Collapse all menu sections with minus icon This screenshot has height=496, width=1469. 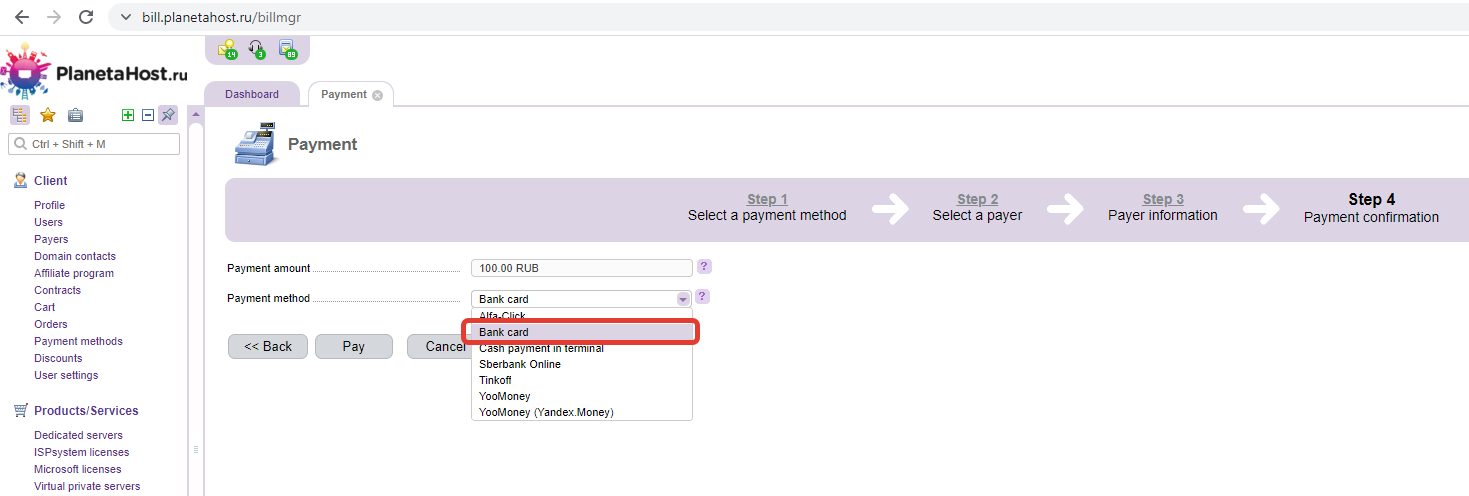coord(148,115)
